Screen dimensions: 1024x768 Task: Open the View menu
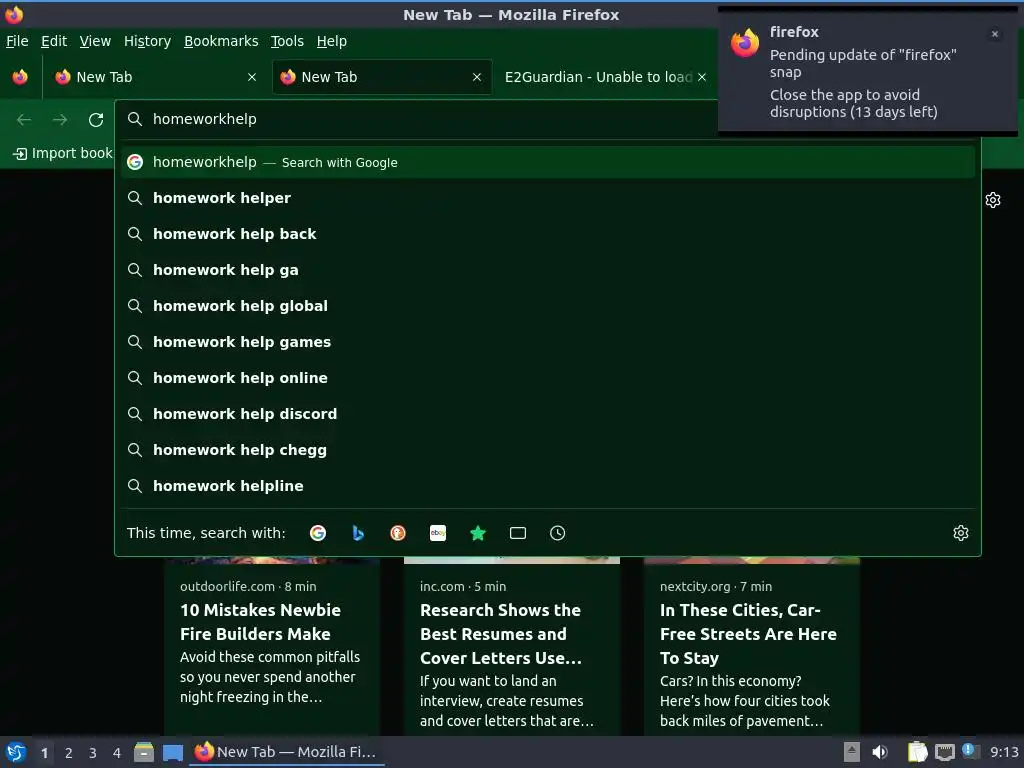click(x=95, y=41)
